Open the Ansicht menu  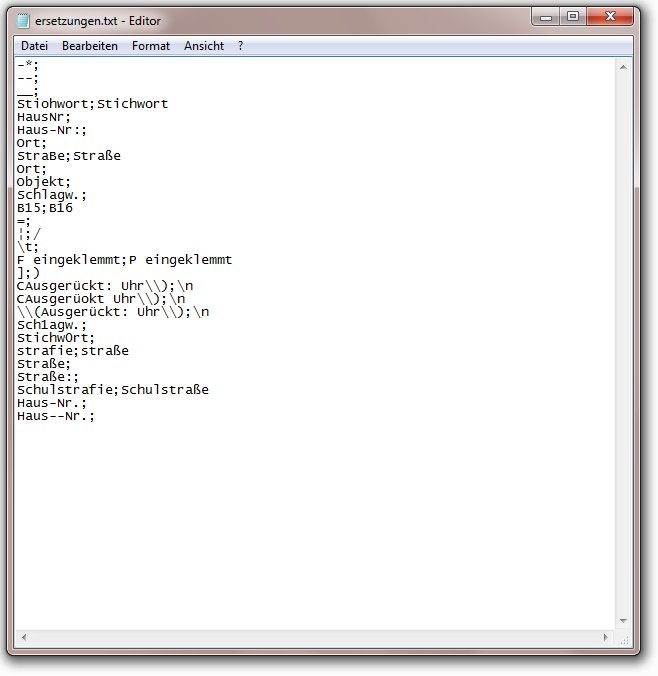(204, 46)
